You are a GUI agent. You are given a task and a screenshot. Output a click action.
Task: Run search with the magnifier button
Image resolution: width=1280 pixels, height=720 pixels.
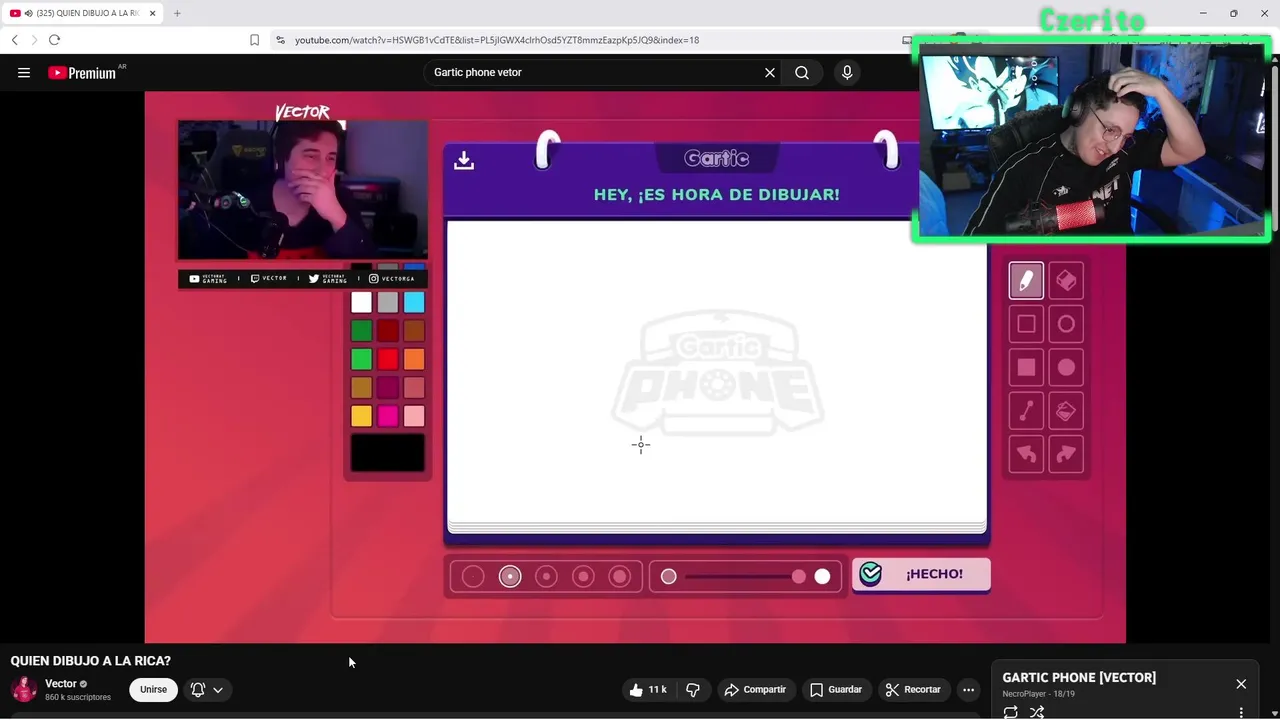point(802,72)
